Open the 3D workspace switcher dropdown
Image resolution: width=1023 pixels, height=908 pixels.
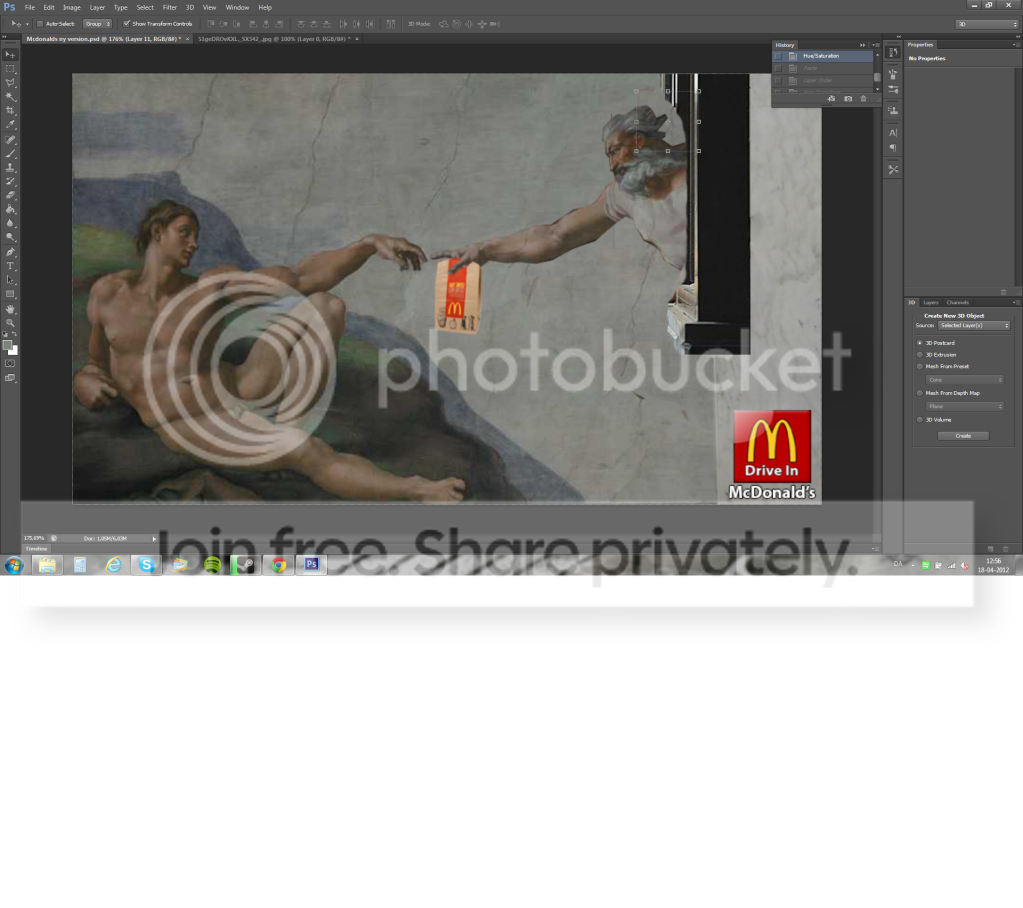pos(986,24)
